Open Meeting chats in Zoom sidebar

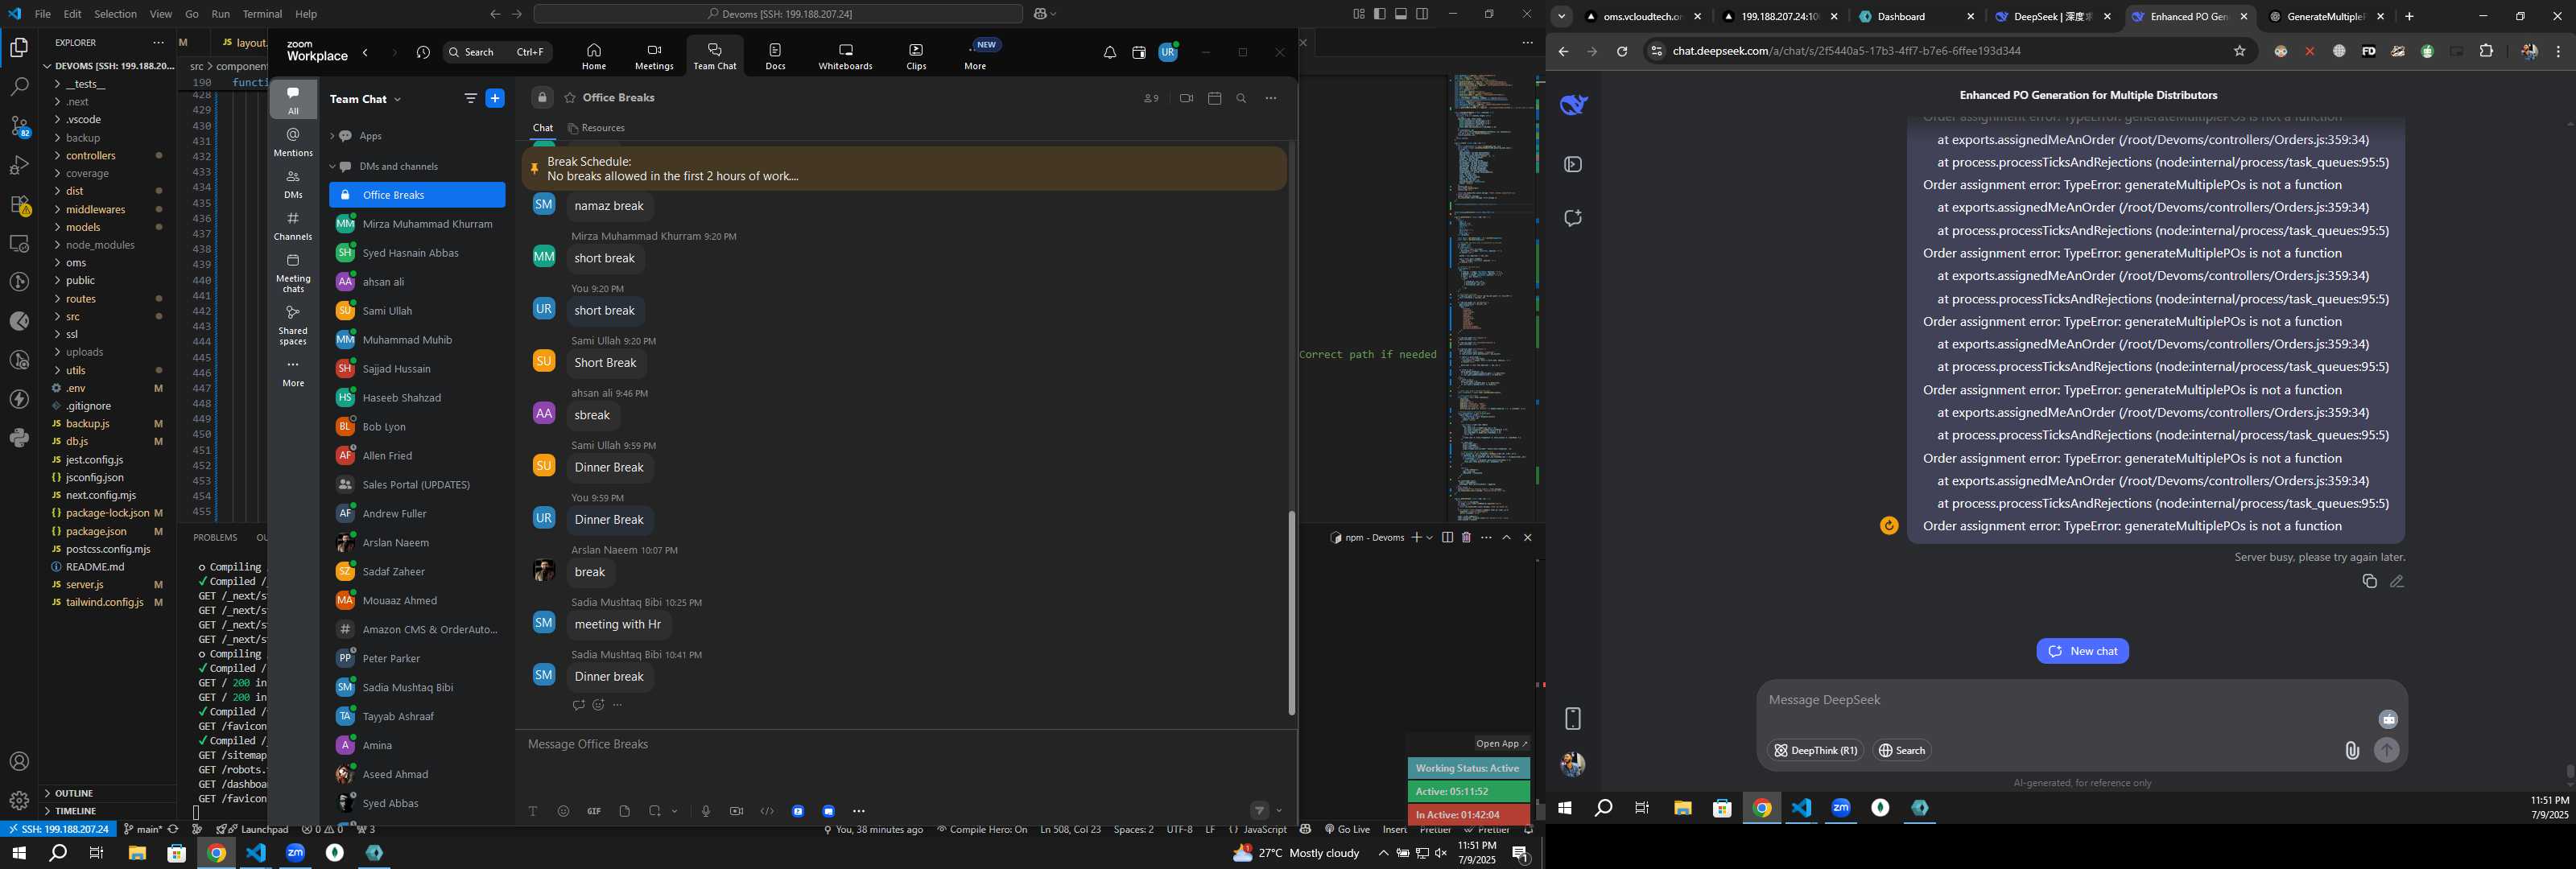point(293,273)
